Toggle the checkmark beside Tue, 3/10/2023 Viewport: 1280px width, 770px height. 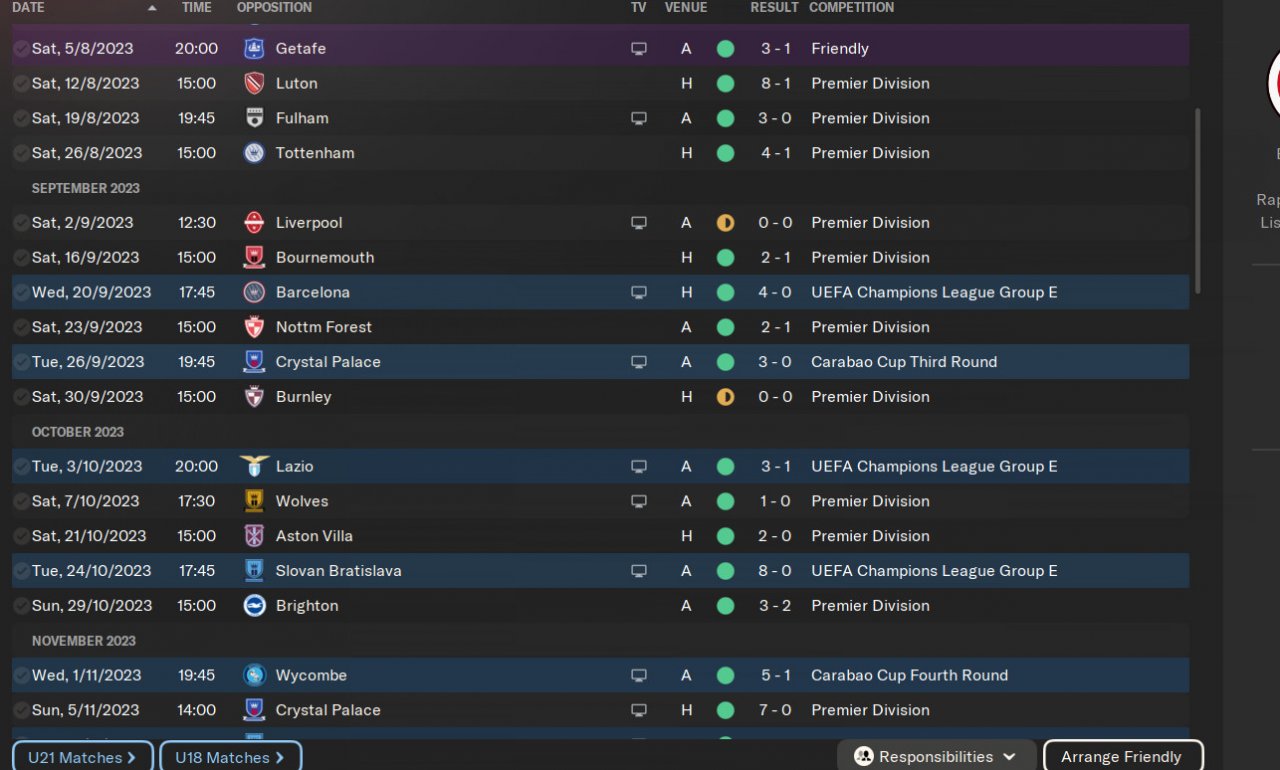pyautogui.click(x=21, y=466)
